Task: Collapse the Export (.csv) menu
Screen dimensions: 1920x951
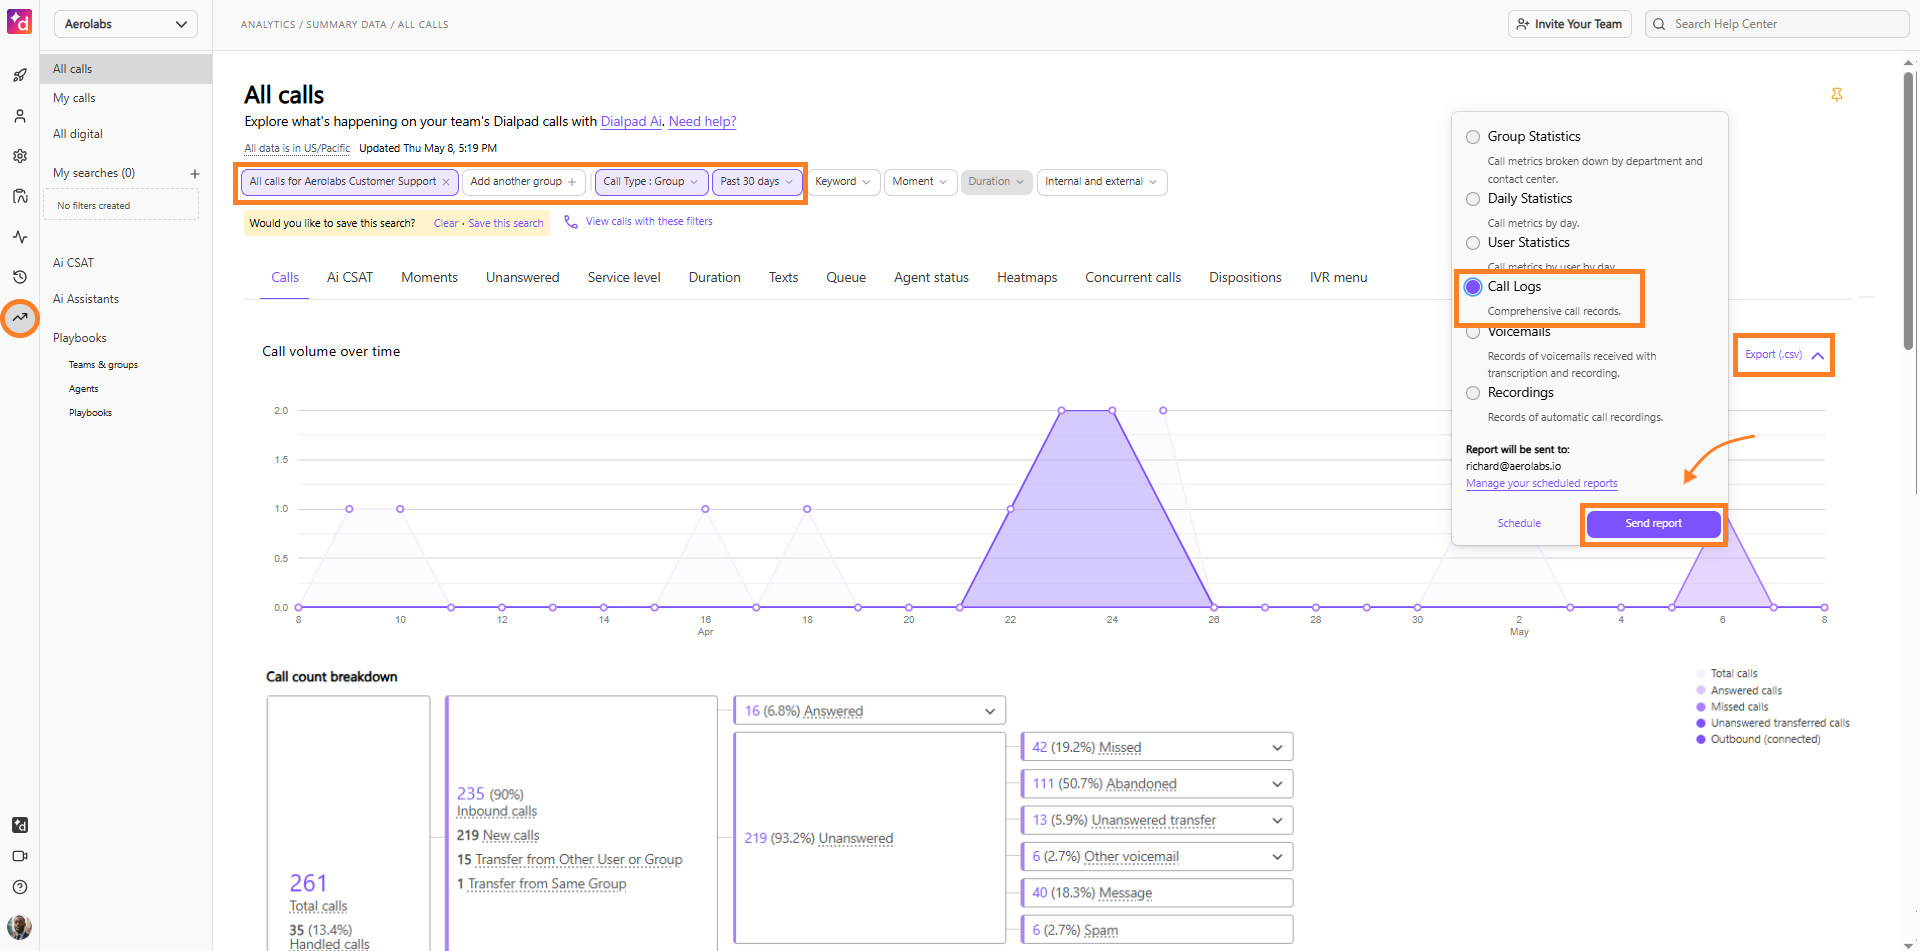Action: (x=1784, y=355)
